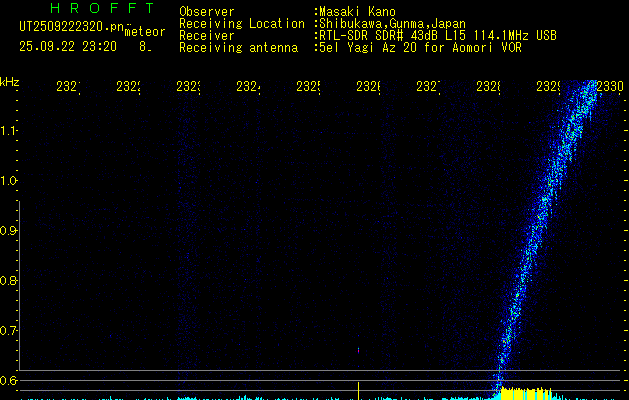Click the Receiving antenna label

coord(238,48)
